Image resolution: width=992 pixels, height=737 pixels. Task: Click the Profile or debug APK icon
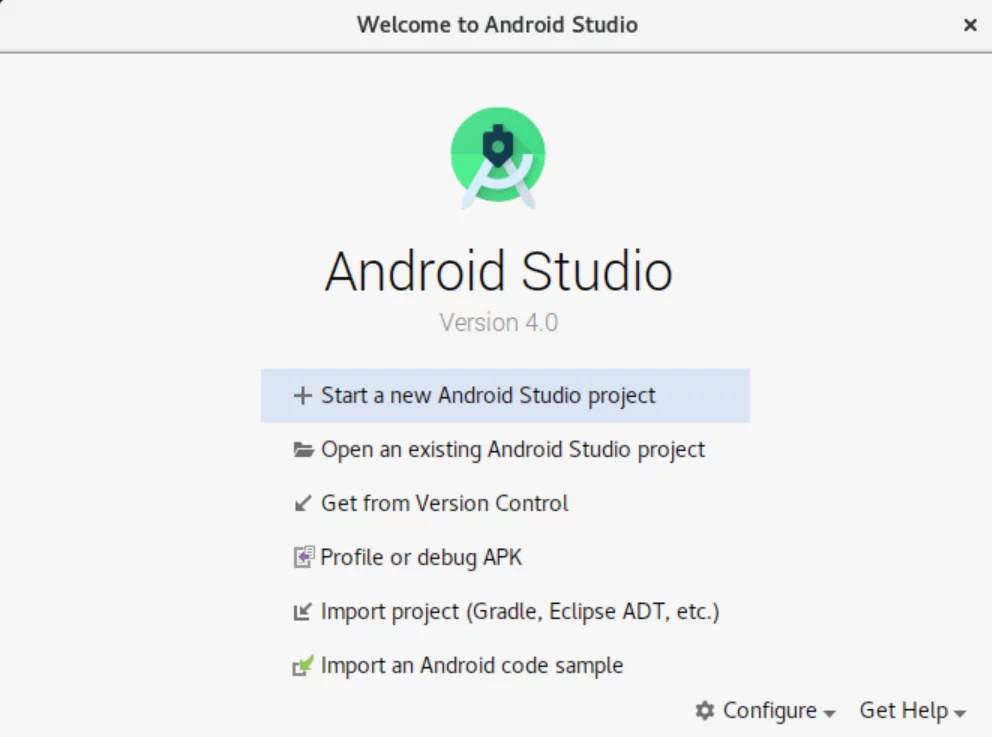[x=304, y=557]
